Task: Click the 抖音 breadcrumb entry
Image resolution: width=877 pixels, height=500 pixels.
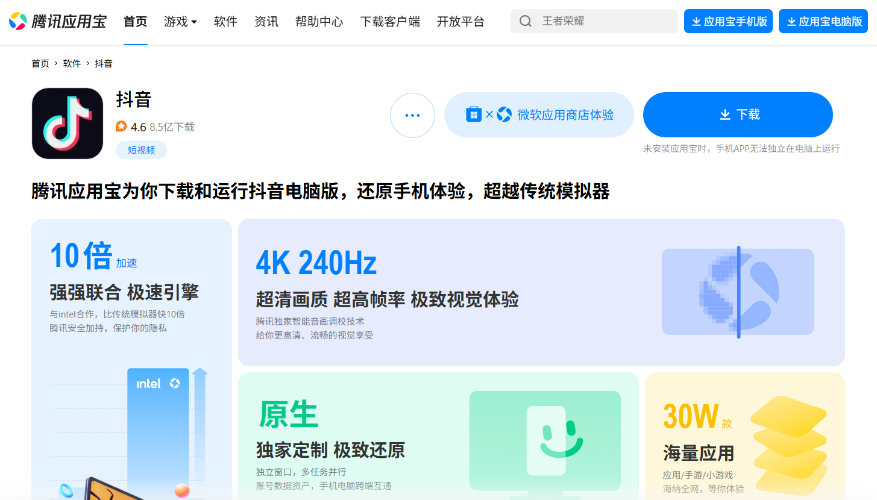Action: click(x=103, y=64)
